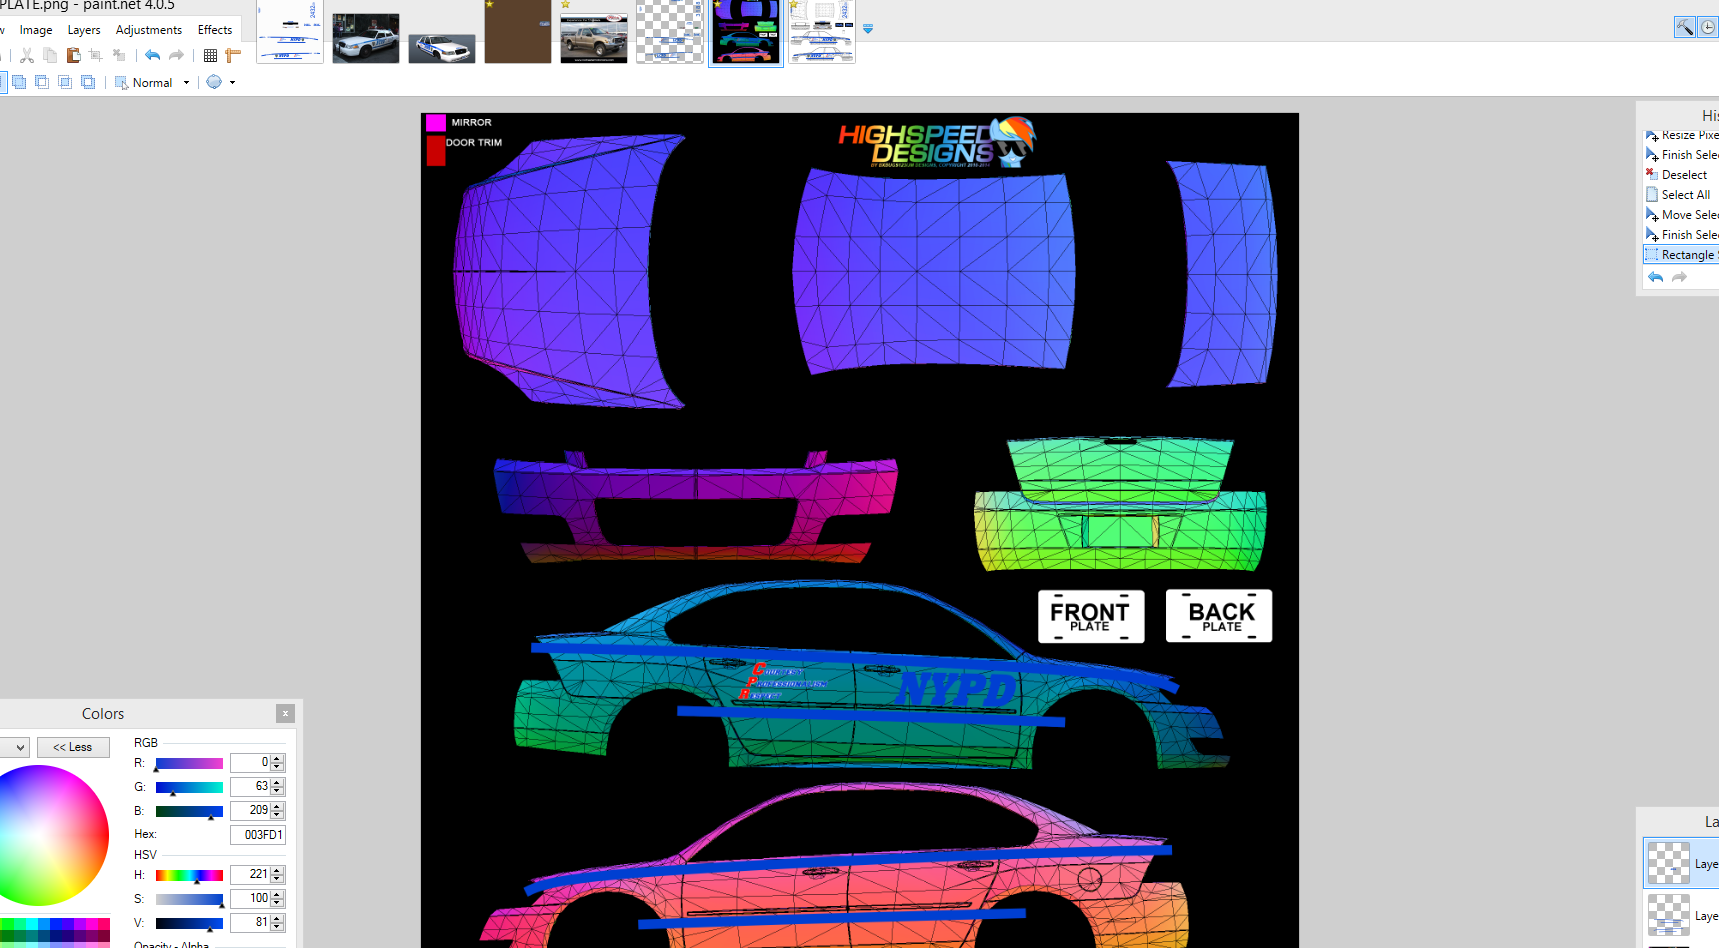The width and height of the screenshot is (1719, 948).
Task: Open the Adjustments menu
Action: point(149,30)
